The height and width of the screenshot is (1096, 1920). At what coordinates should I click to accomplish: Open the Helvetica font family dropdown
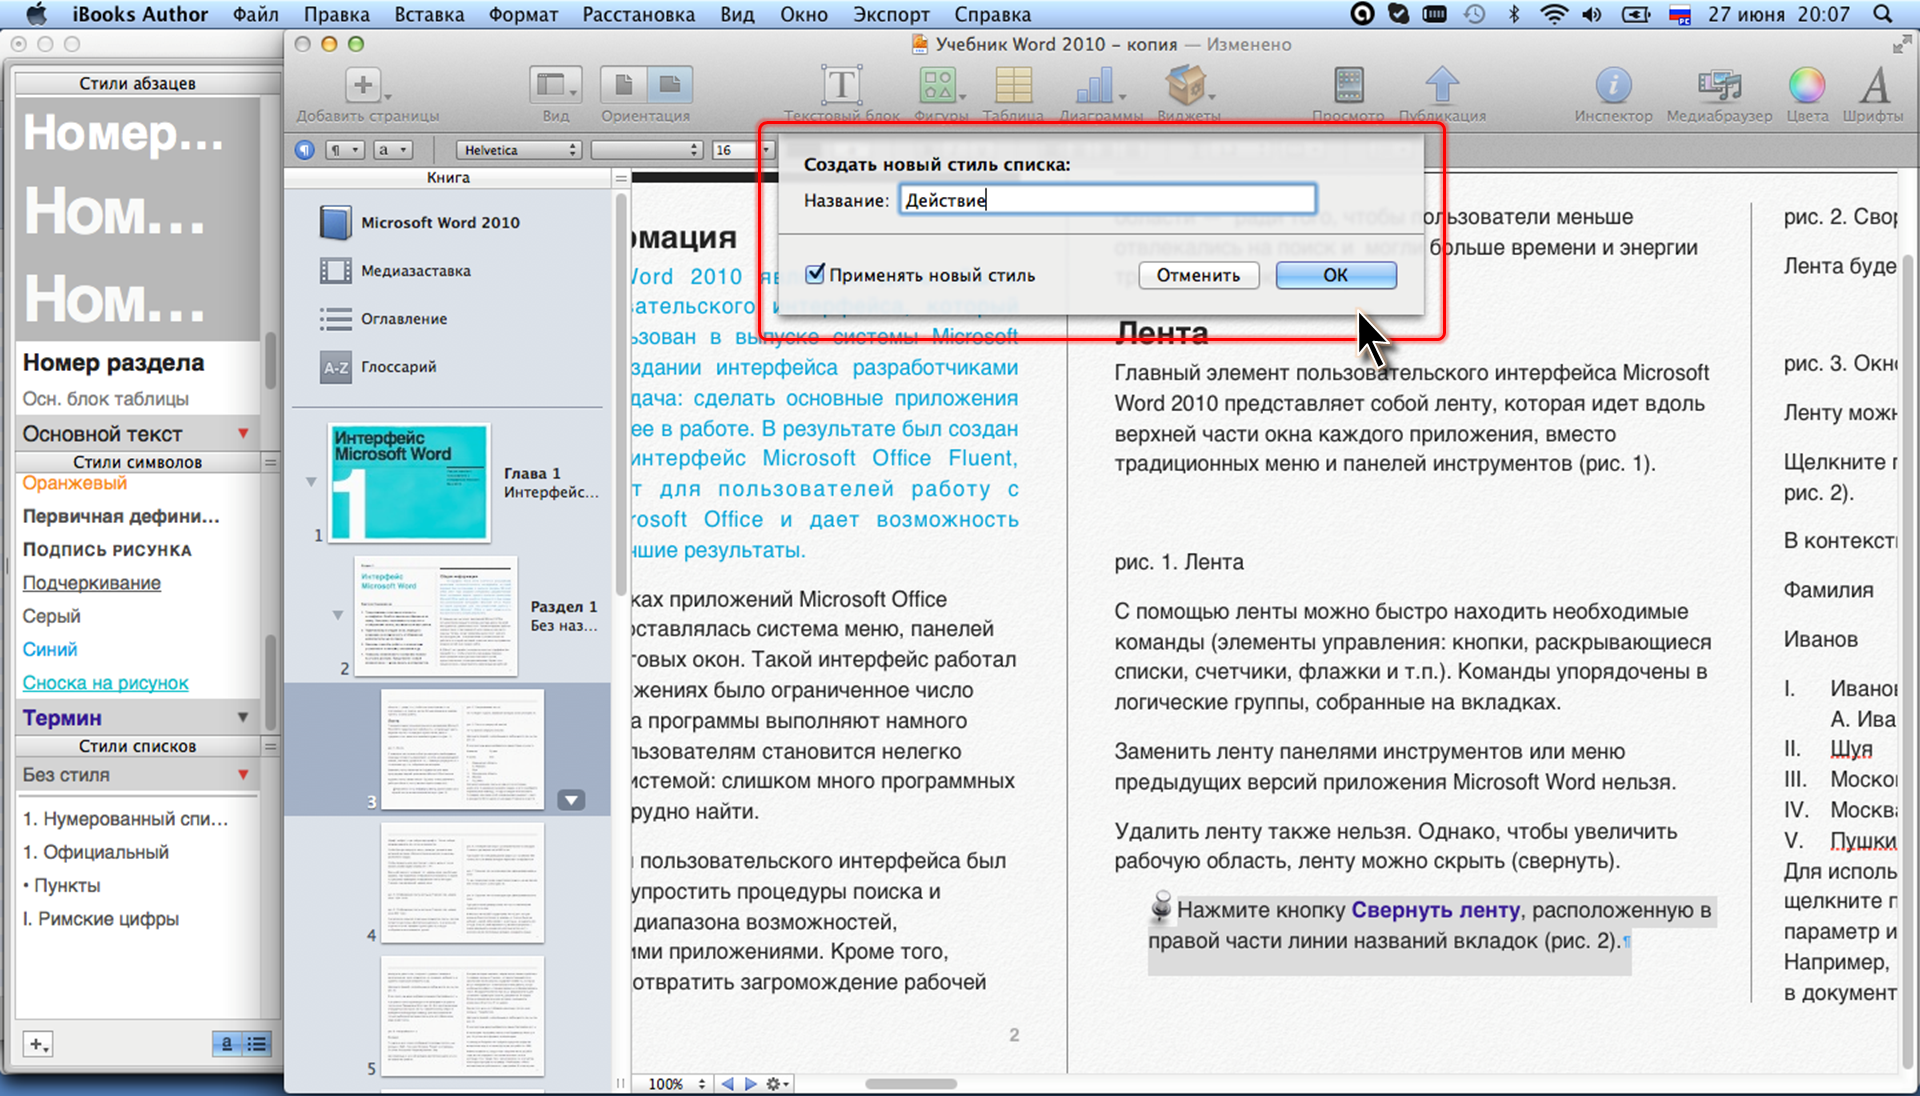pyautogui.click(x=518, y=150)
